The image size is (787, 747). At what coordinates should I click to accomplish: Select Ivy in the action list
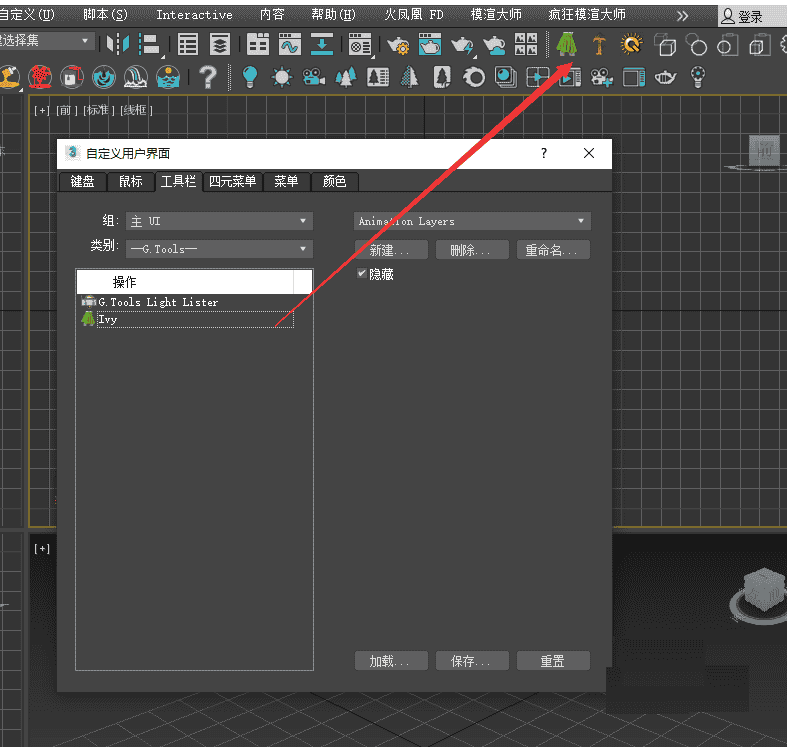(x=108, y=319)
